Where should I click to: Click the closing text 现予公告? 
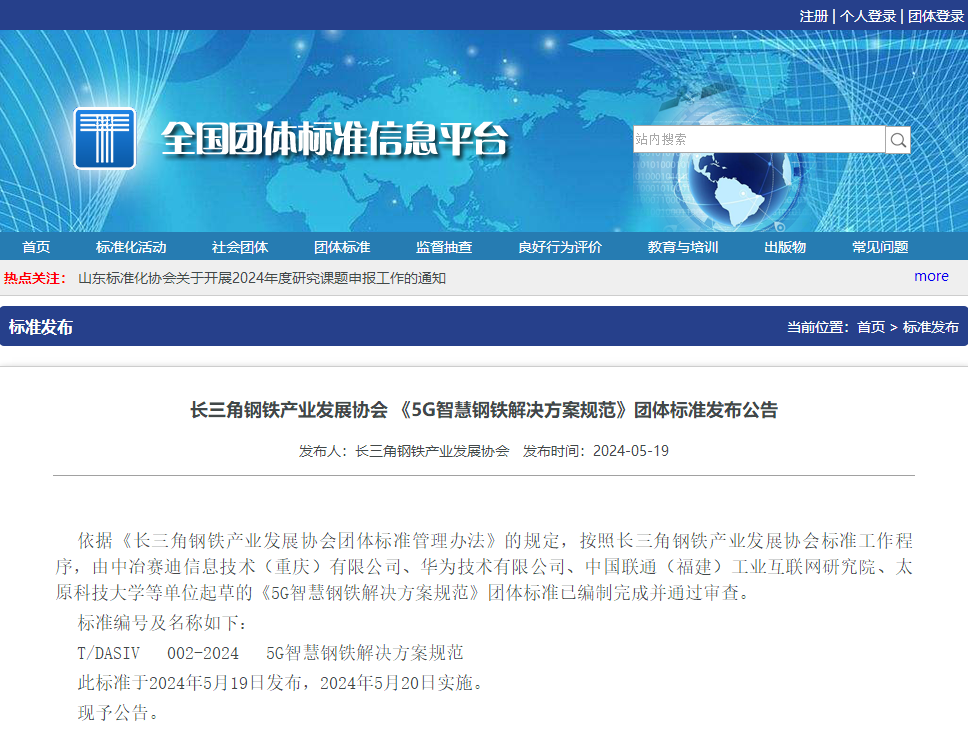click(x=119, y=713)
